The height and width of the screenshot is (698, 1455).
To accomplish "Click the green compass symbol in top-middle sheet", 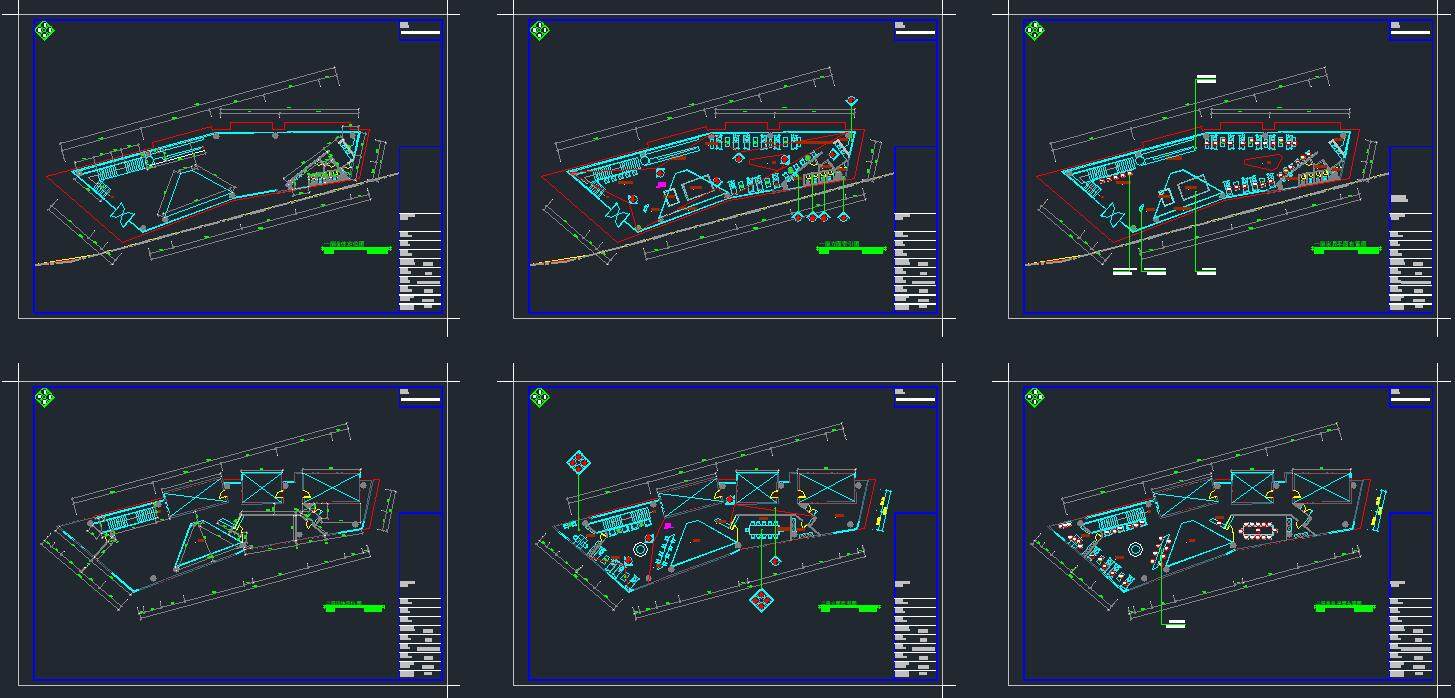I will [x=540, y=31].
